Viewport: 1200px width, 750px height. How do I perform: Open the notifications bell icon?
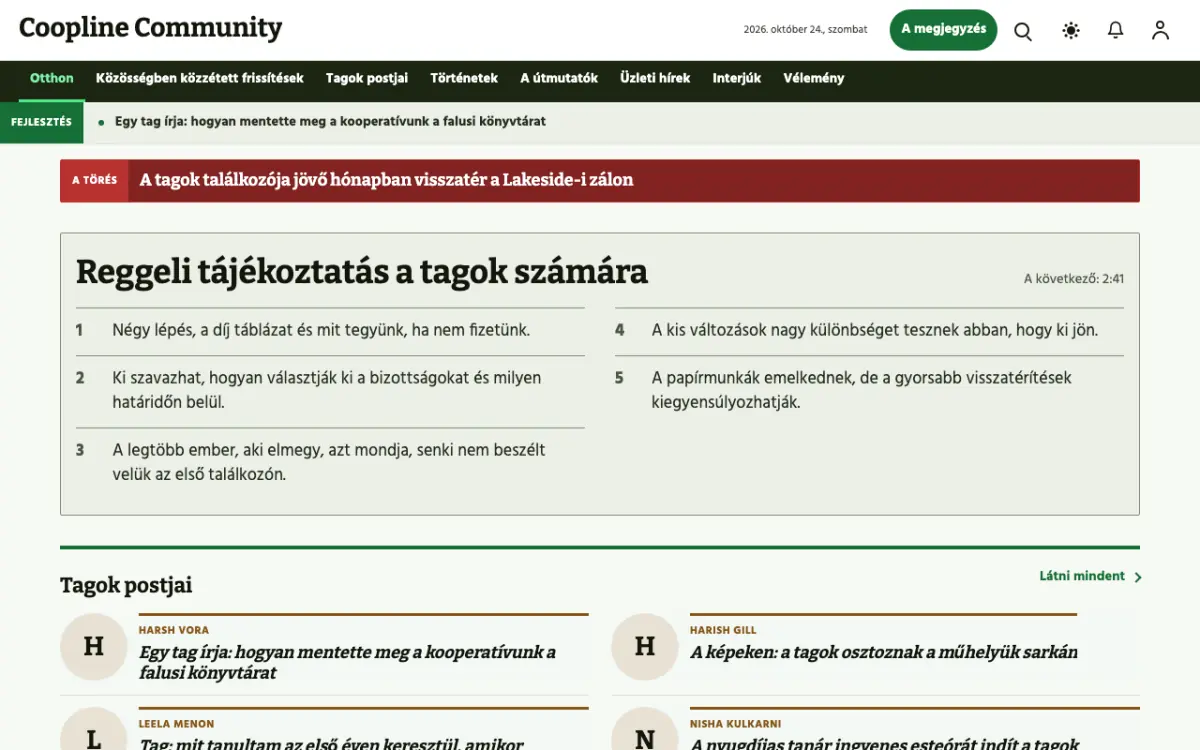pyautogui.click(x=1116, y=31)
